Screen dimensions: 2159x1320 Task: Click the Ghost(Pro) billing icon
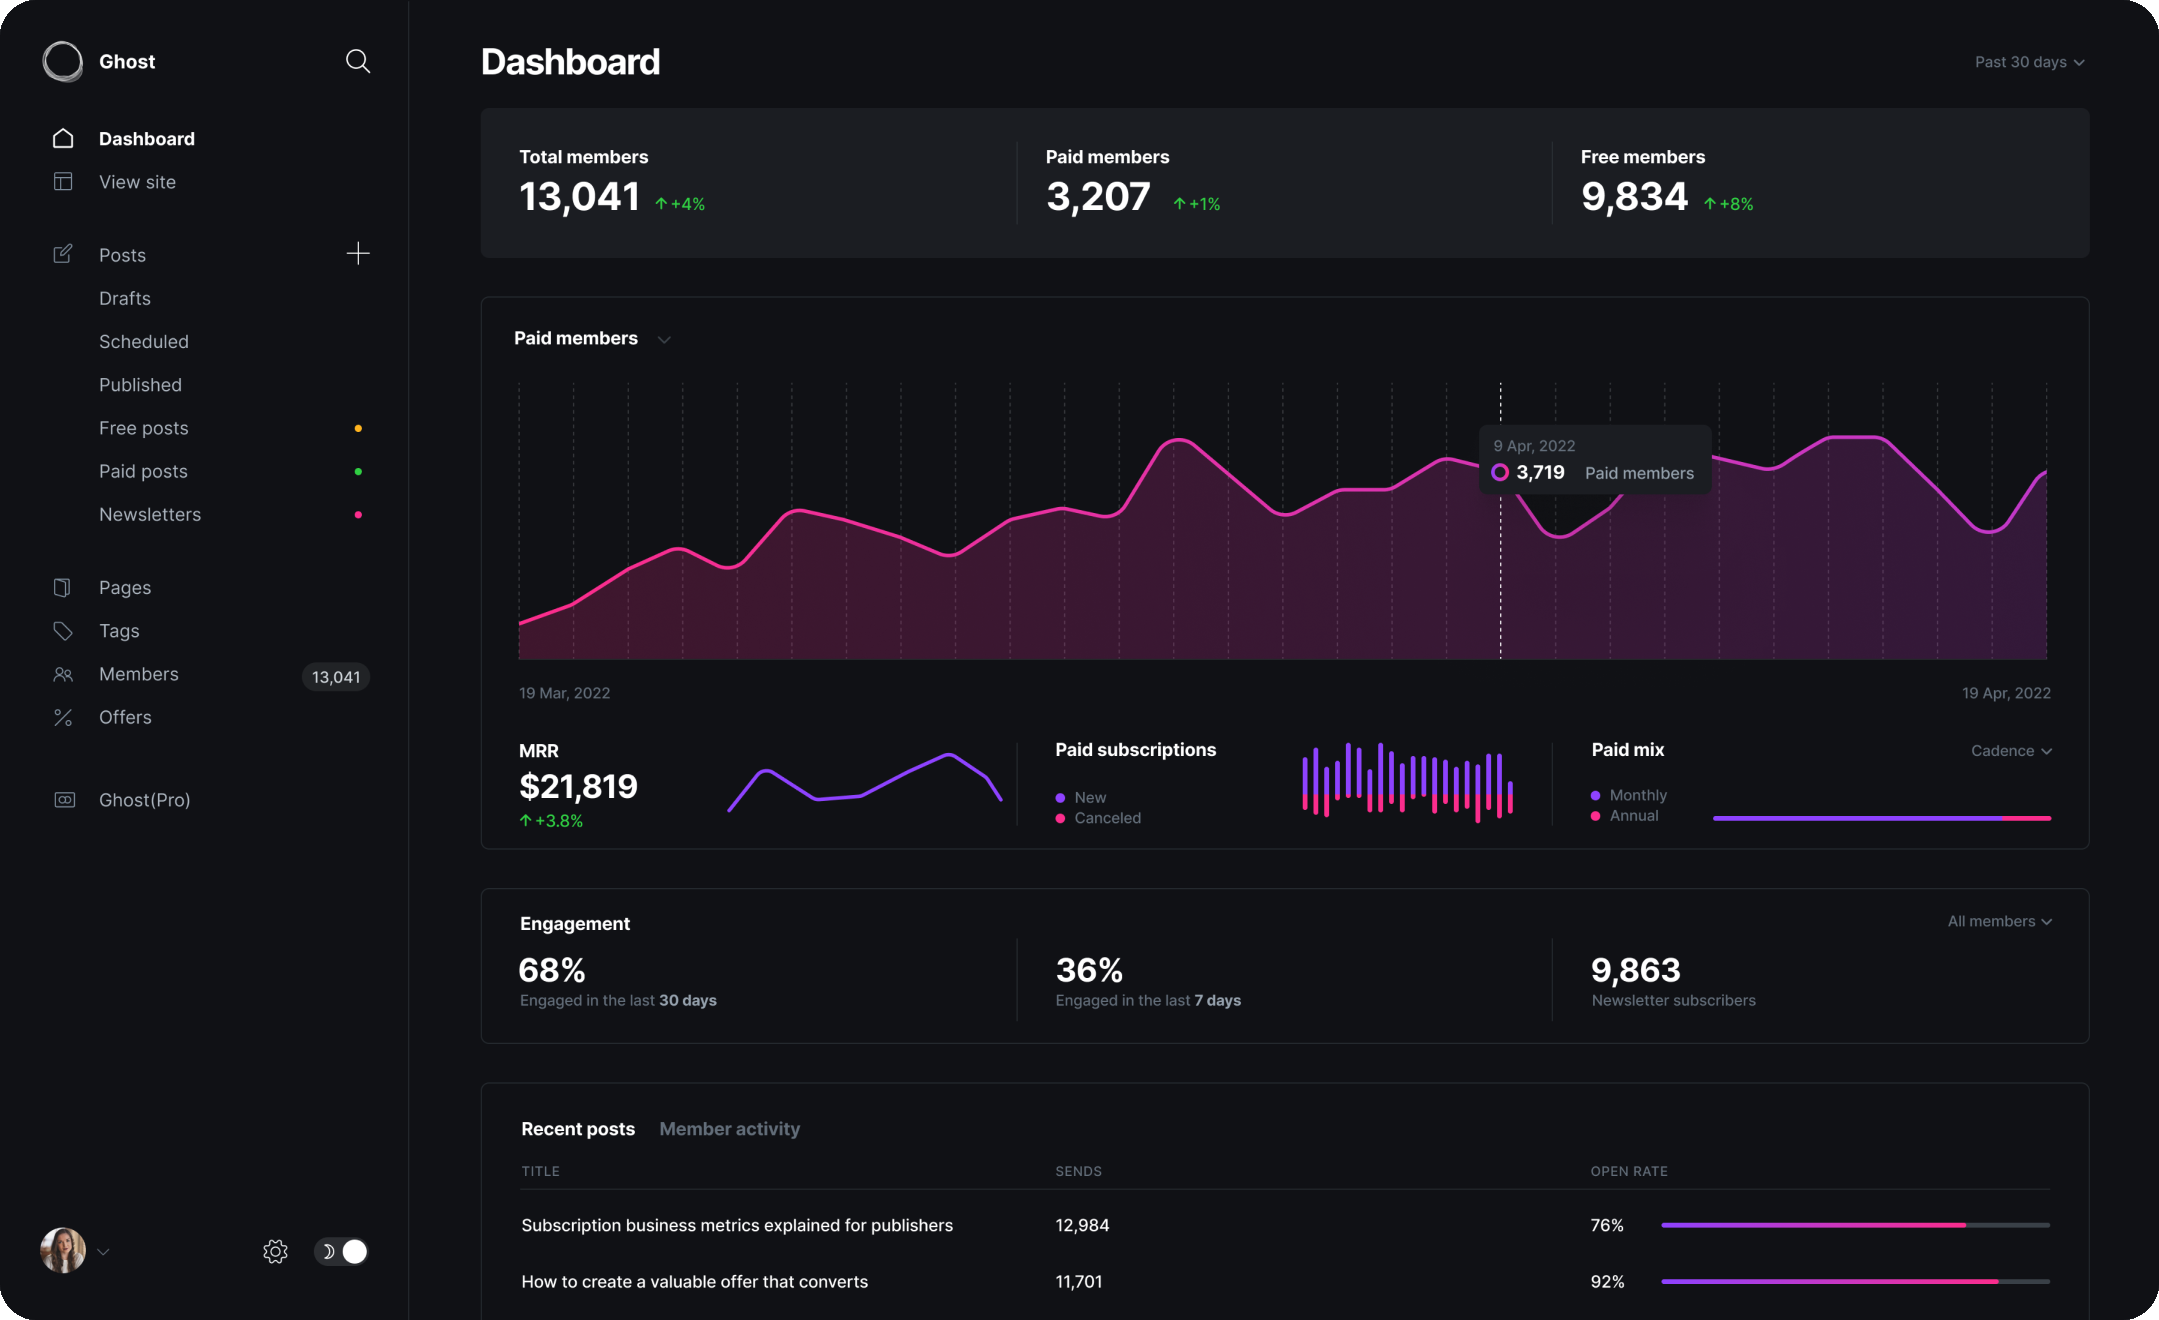click(x=64, y=800)
